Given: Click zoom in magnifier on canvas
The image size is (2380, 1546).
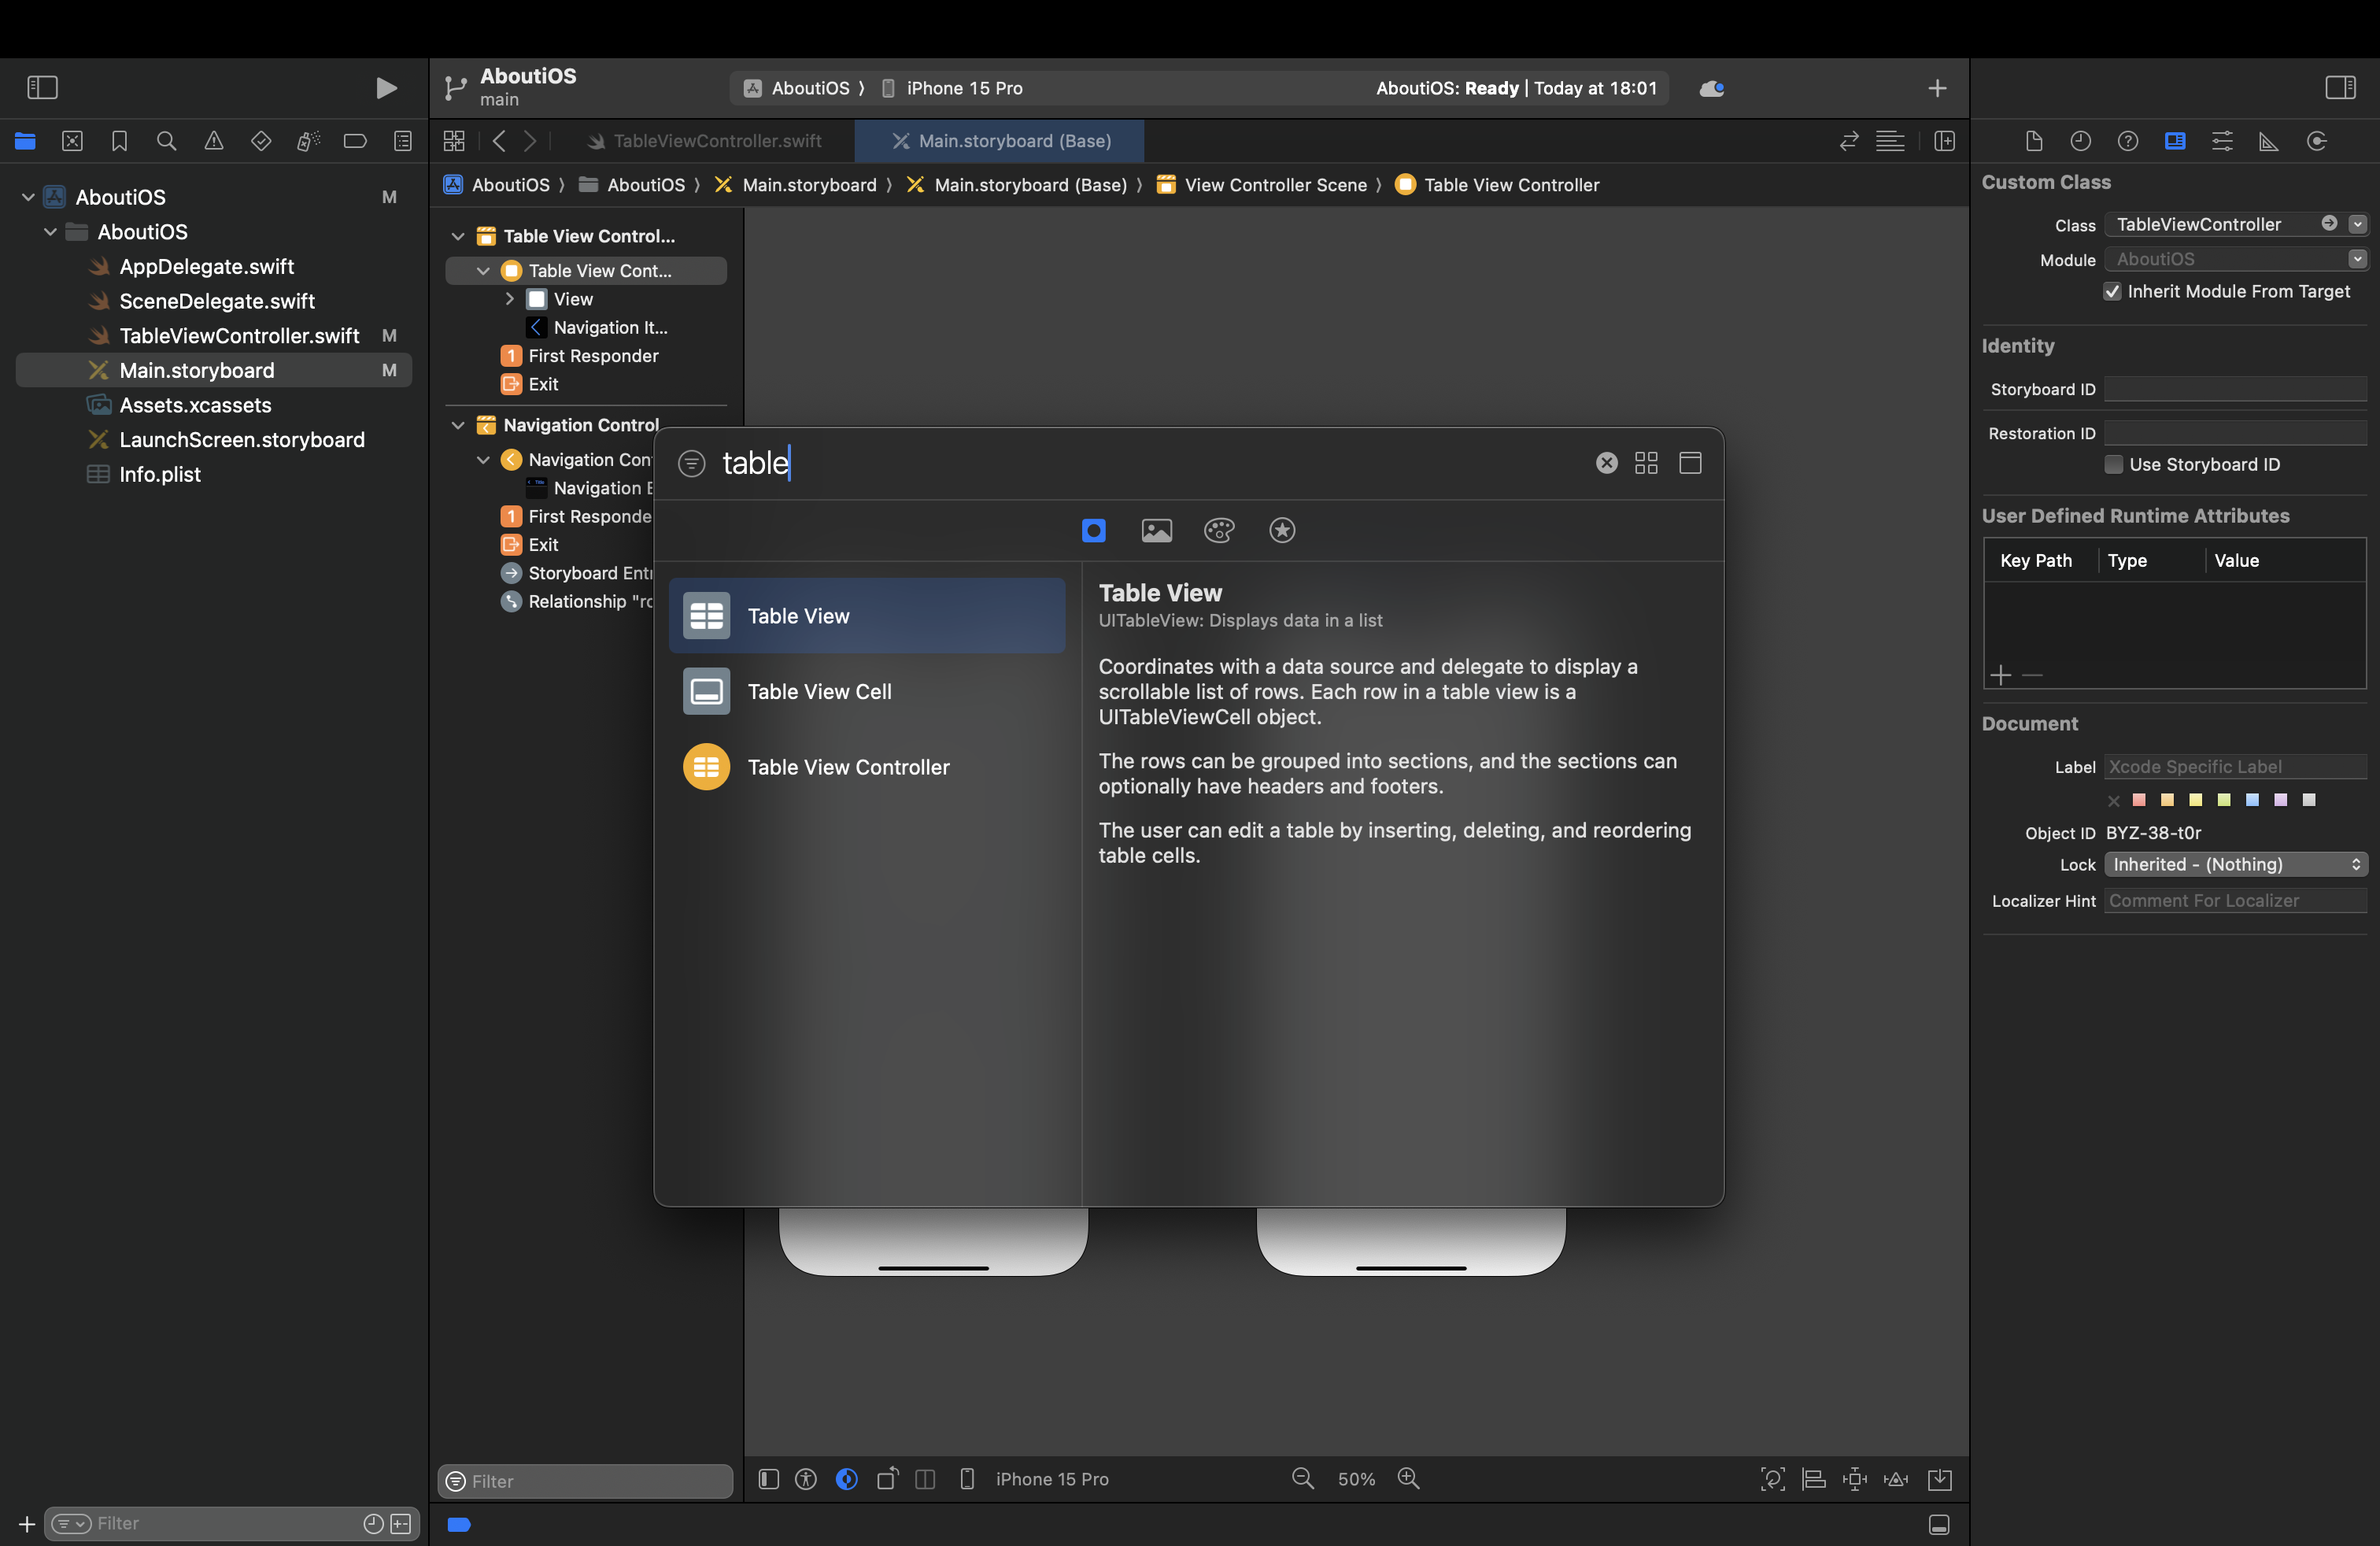Looking at the screenshot, I should click(x=1408, y=1478).
